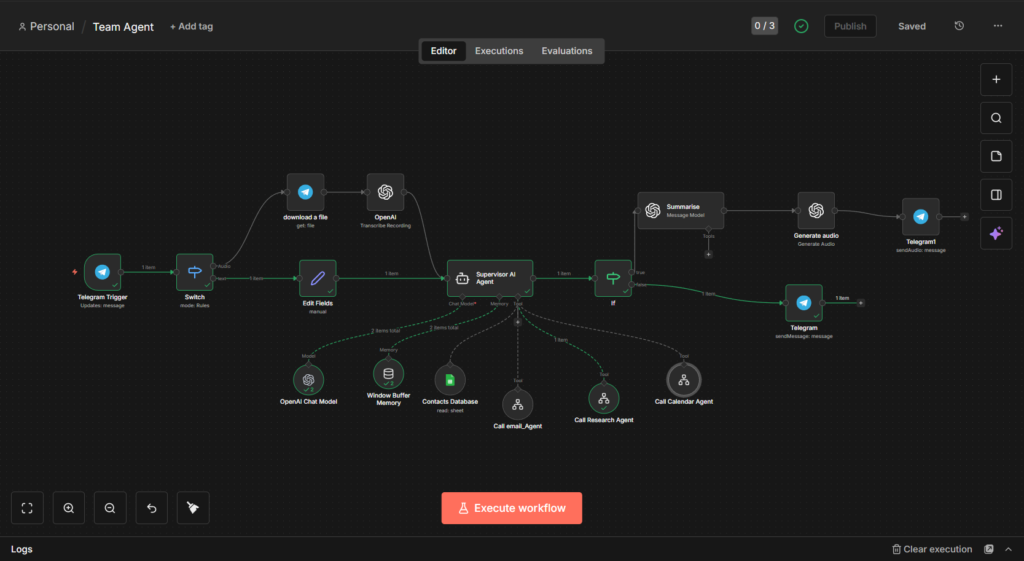Screen dimensions: 1024x561
Task: Switch to the Executions tab
Action: pos(499,51)
